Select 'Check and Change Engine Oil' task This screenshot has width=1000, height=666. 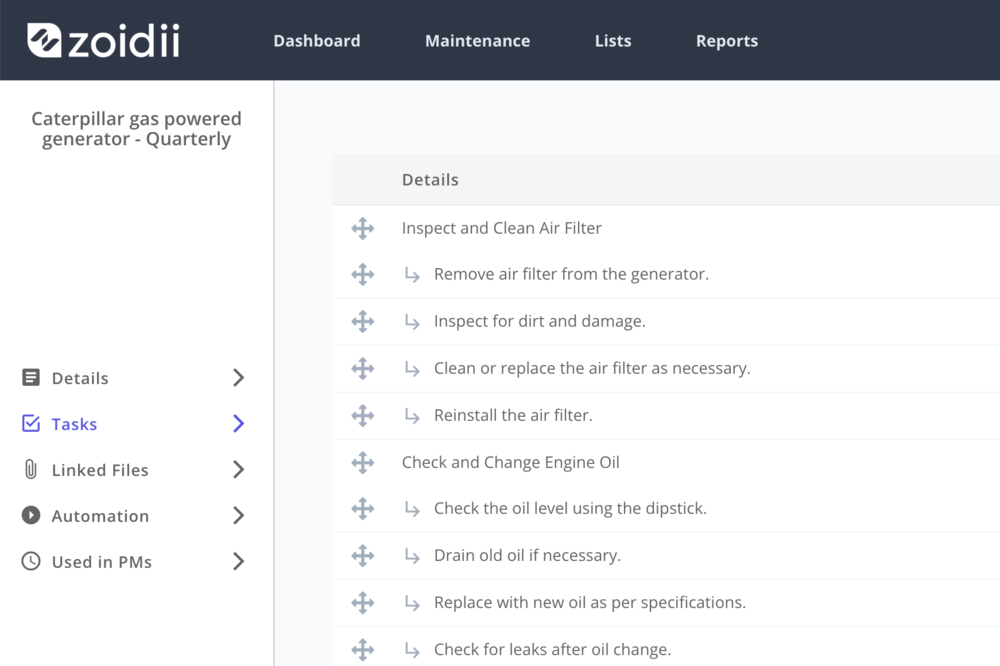511,462
